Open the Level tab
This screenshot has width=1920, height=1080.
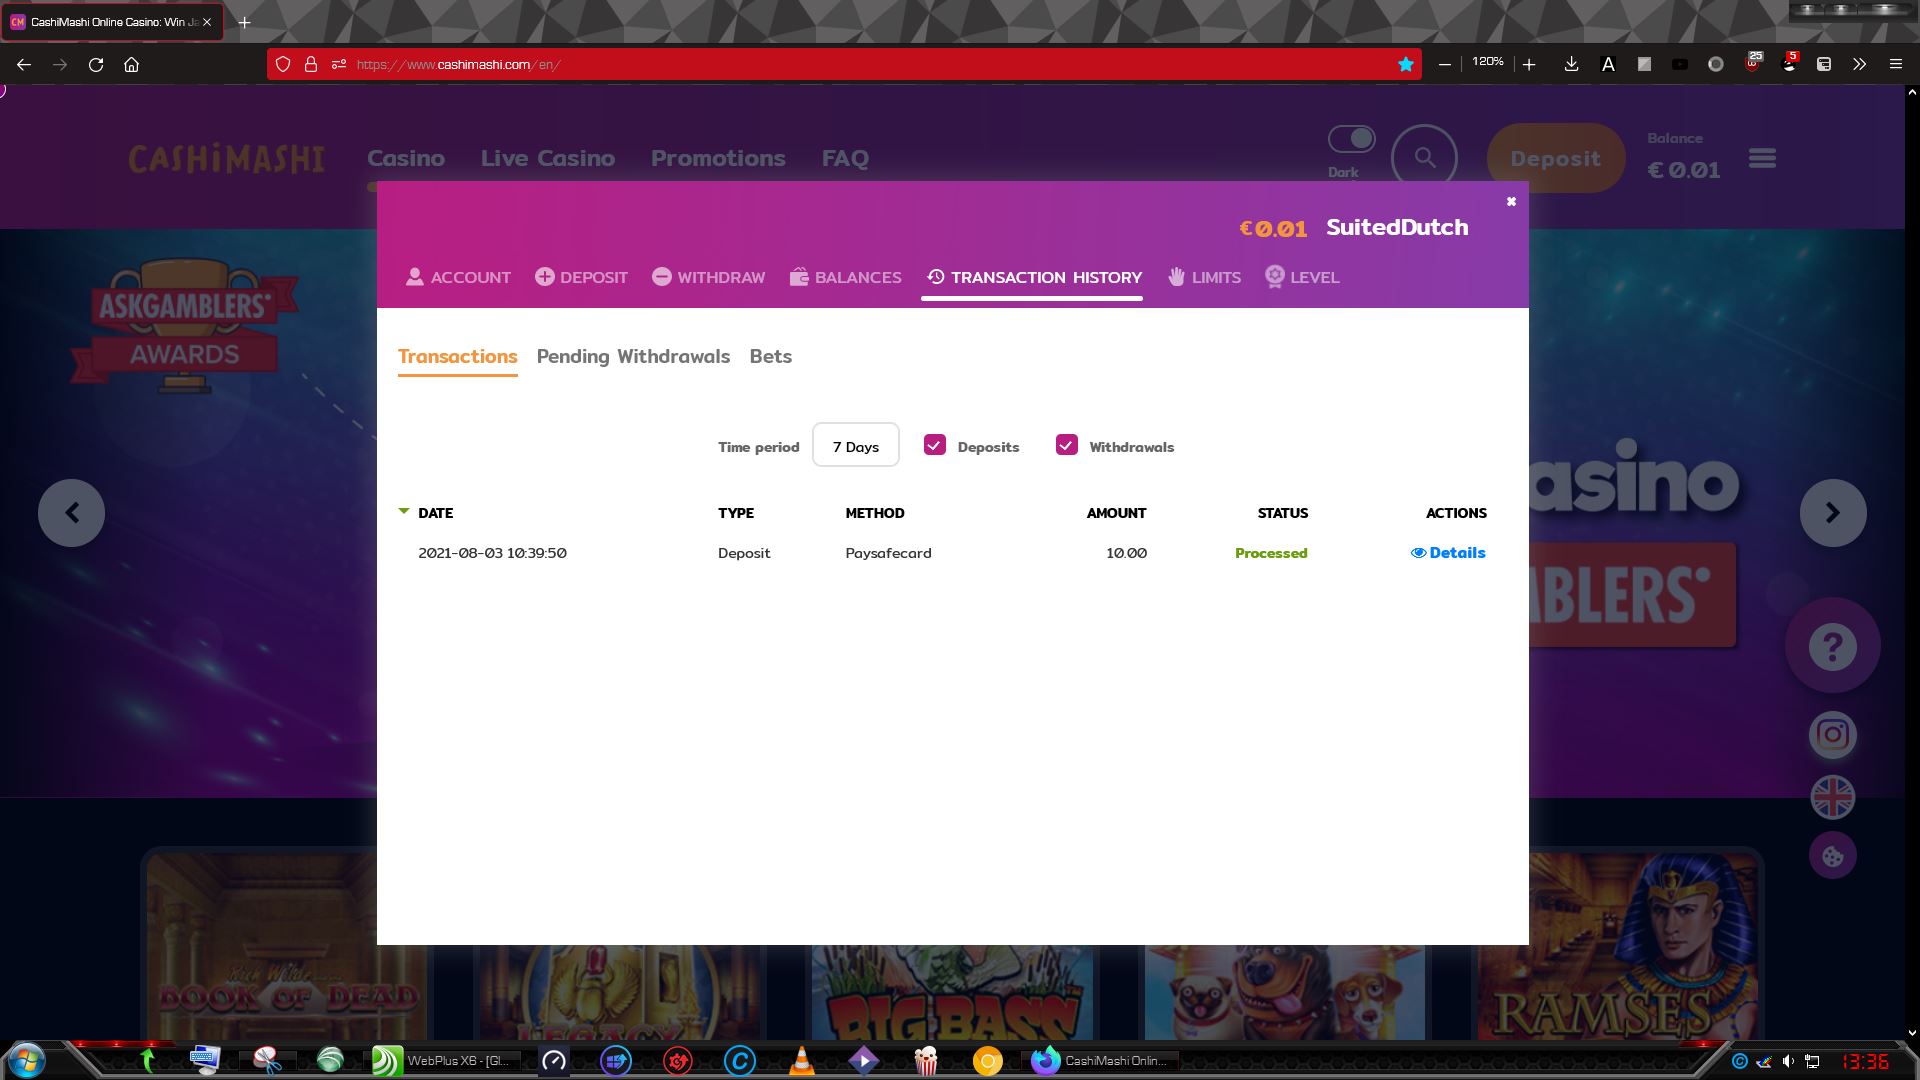1302,277
